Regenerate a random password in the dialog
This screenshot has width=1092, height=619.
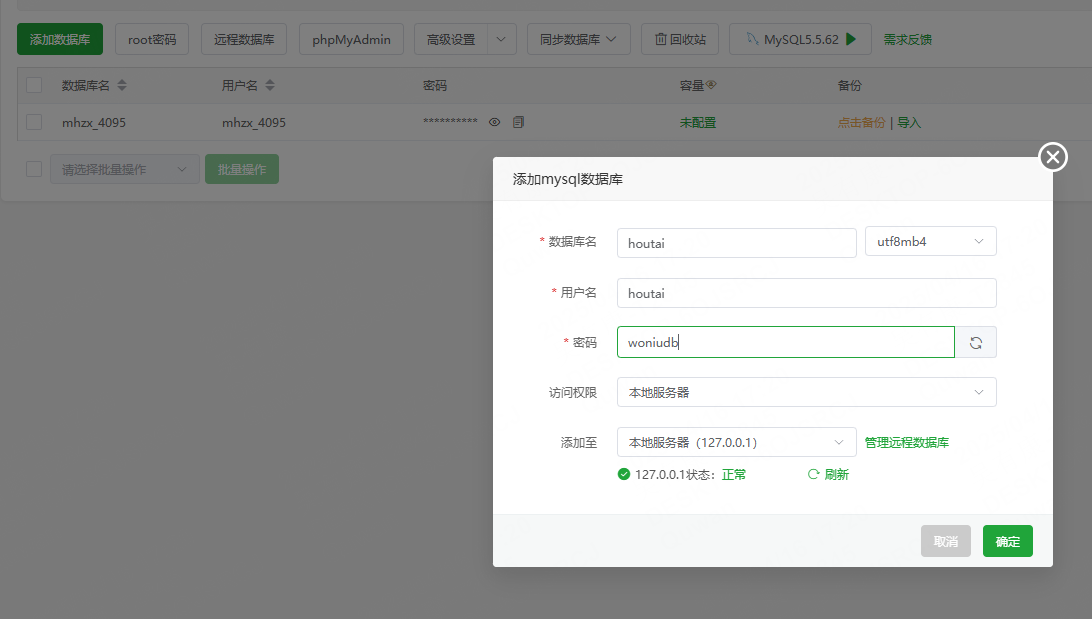point(975,341)
